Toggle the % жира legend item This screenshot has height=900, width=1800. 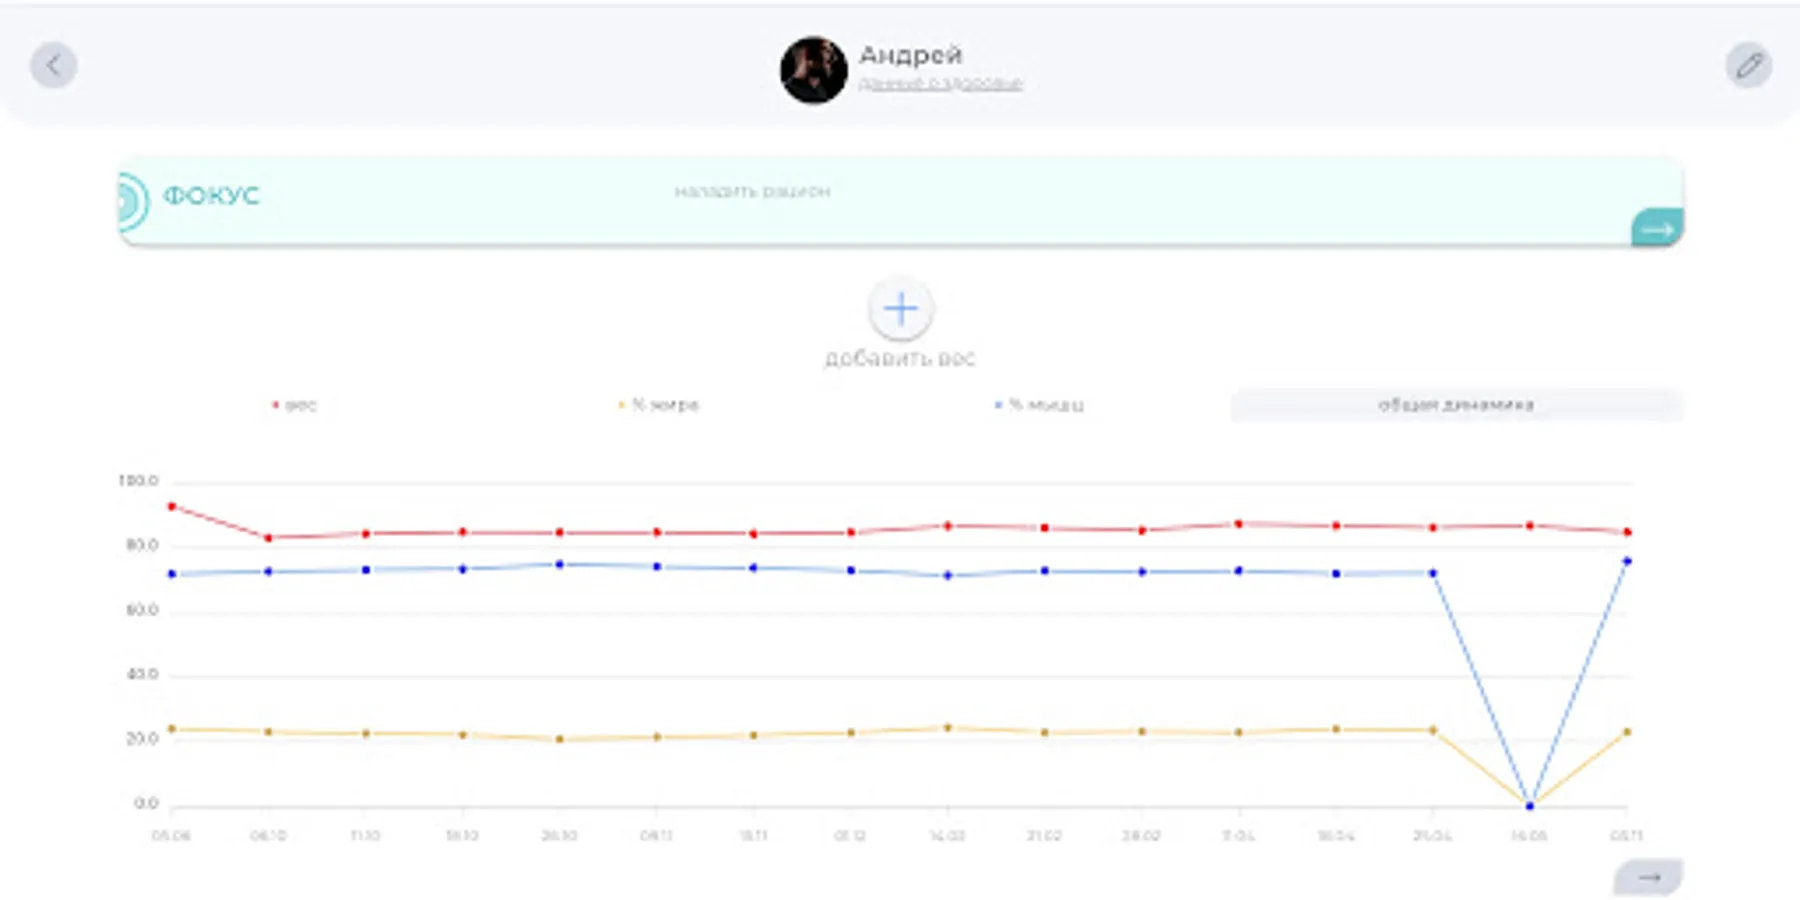coord(659,405)
